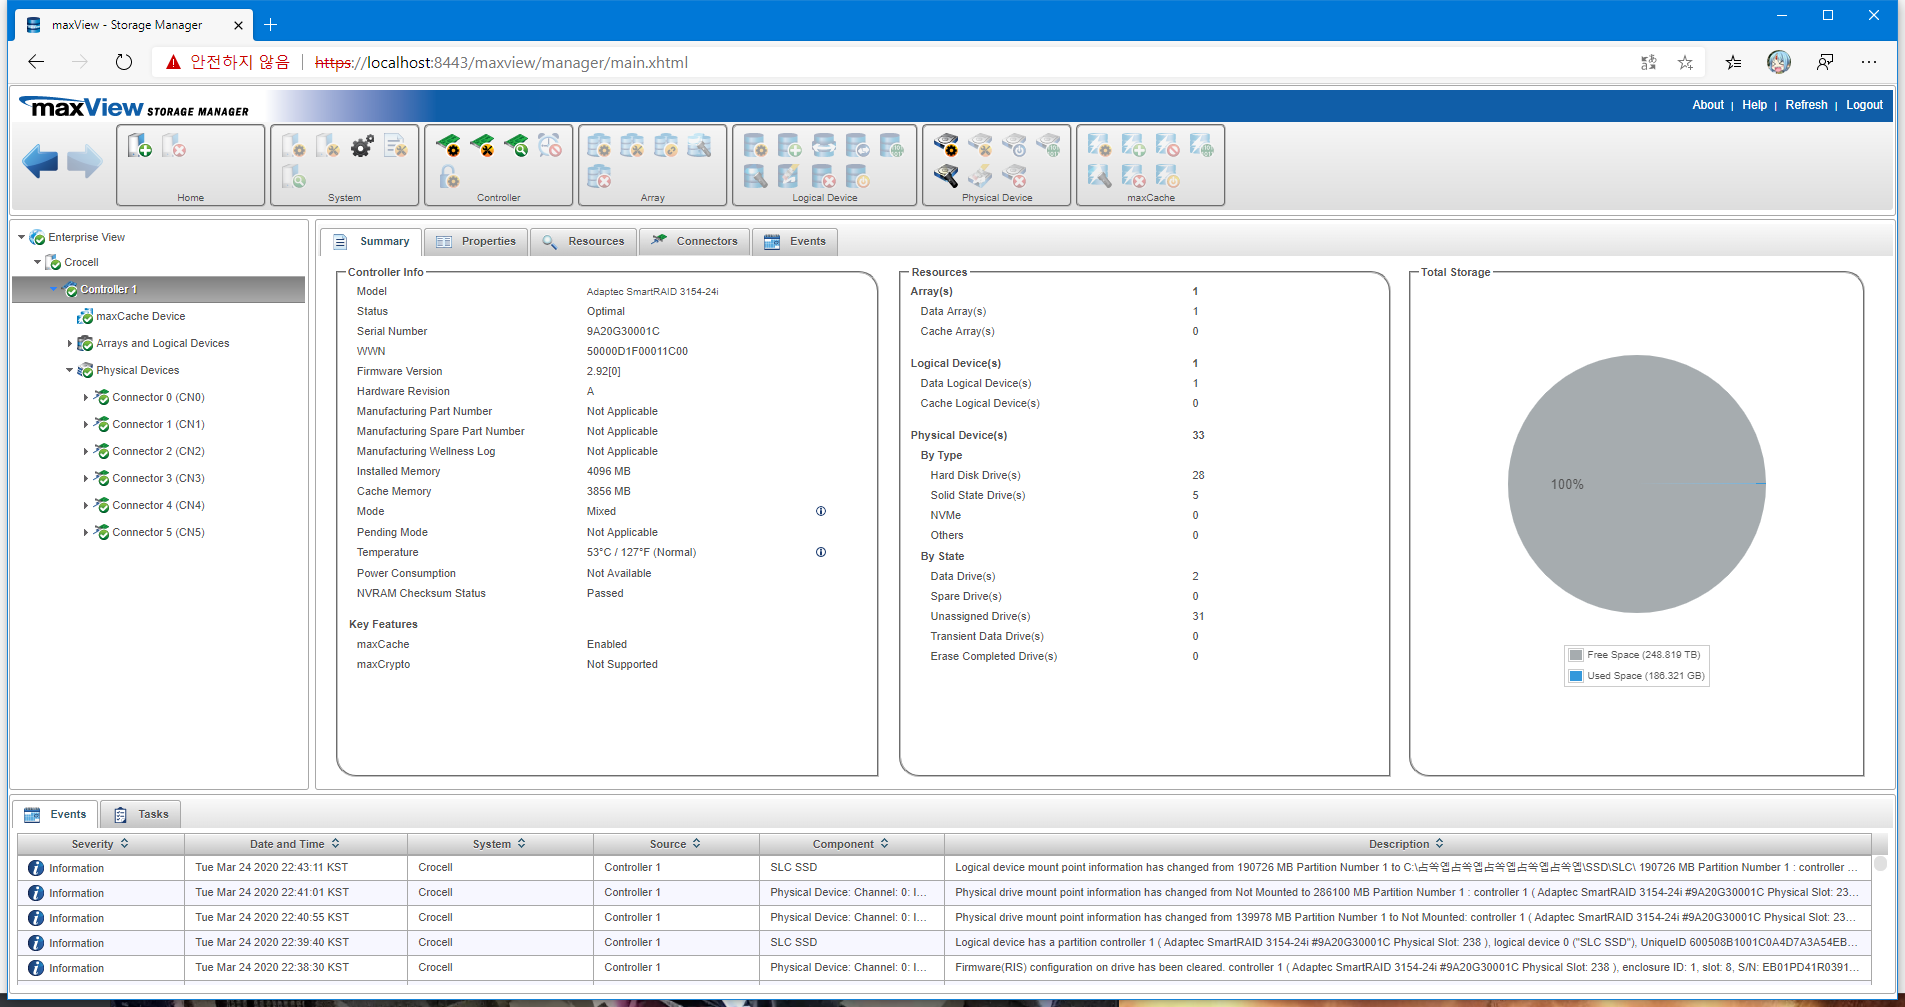Click black disk with gear in Physical Device group
This screenshot has height=1007, width=1905.
click(946, 147)
